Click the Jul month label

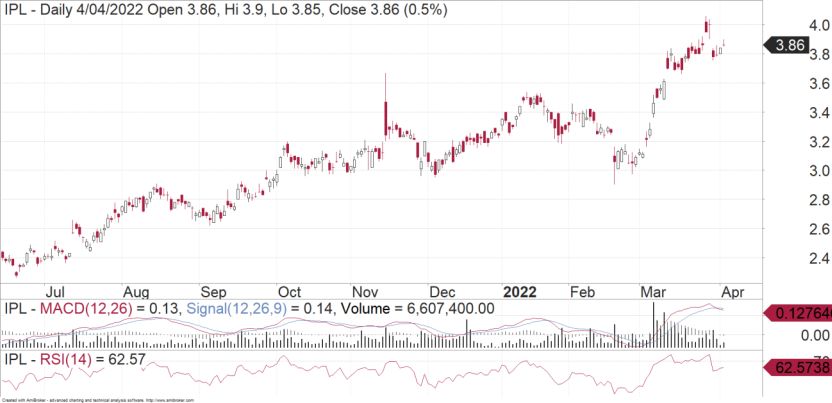click(x=55, y=292)
